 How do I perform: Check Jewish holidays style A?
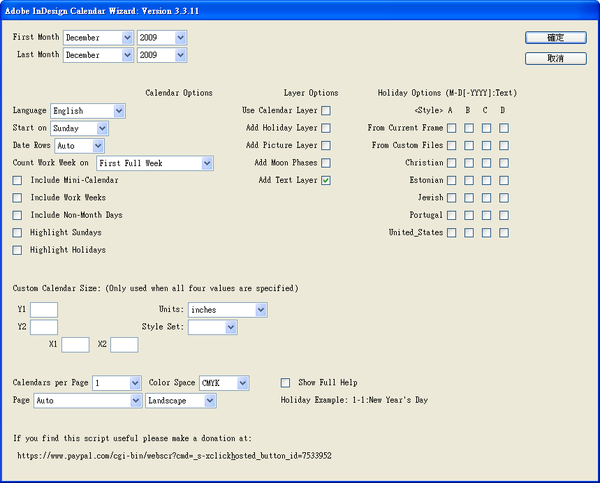click(452, 198)
